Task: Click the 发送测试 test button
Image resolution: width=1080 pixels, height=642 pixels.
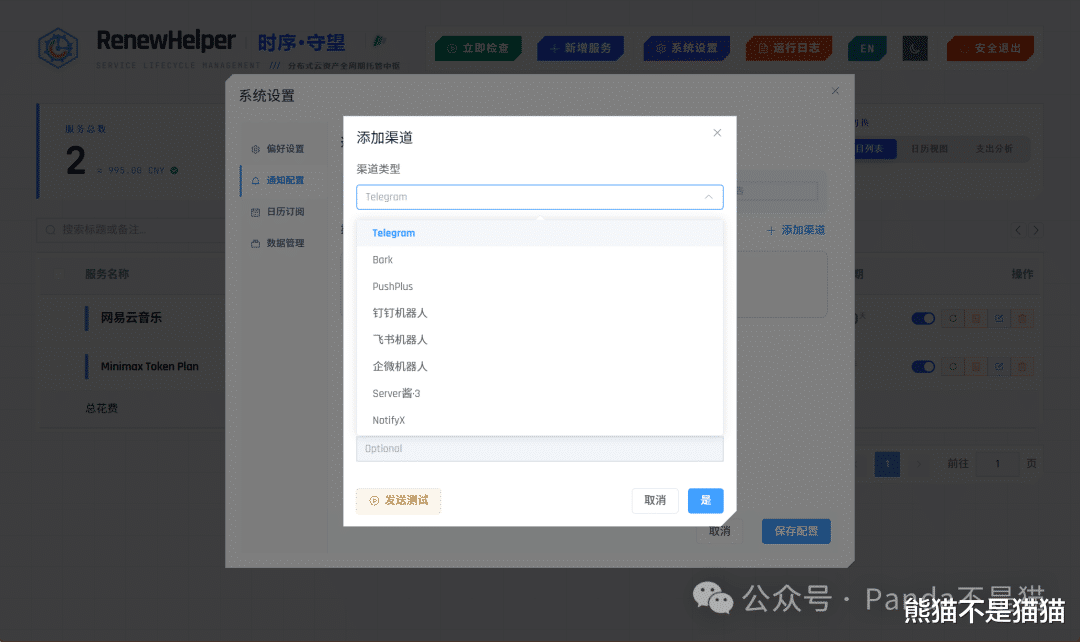Action: [x=399, y=501]
